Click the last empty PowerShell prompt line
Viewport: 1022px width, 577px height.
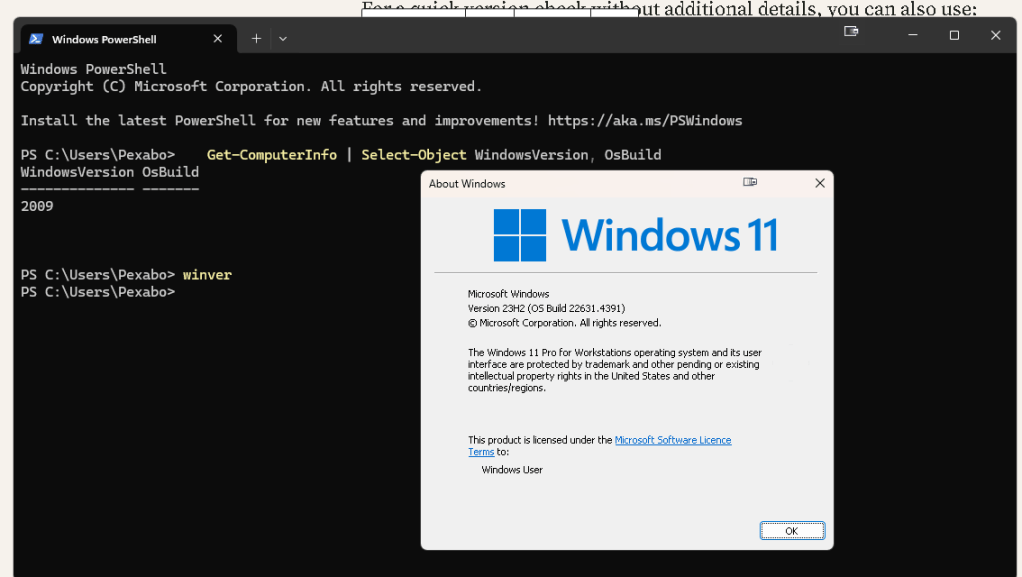(x=98, y=292)
